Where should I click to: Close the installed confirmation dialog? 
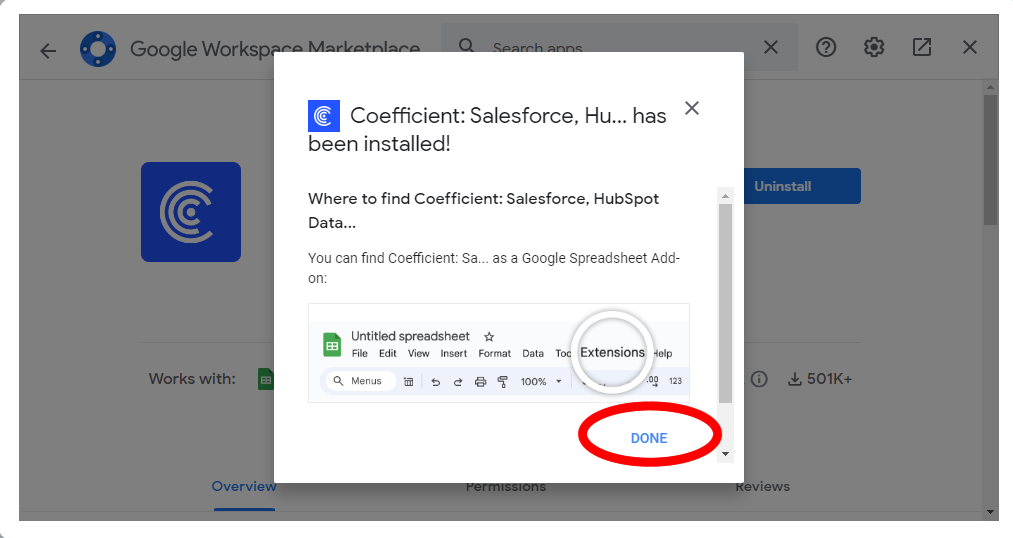[x=692, y=108]
